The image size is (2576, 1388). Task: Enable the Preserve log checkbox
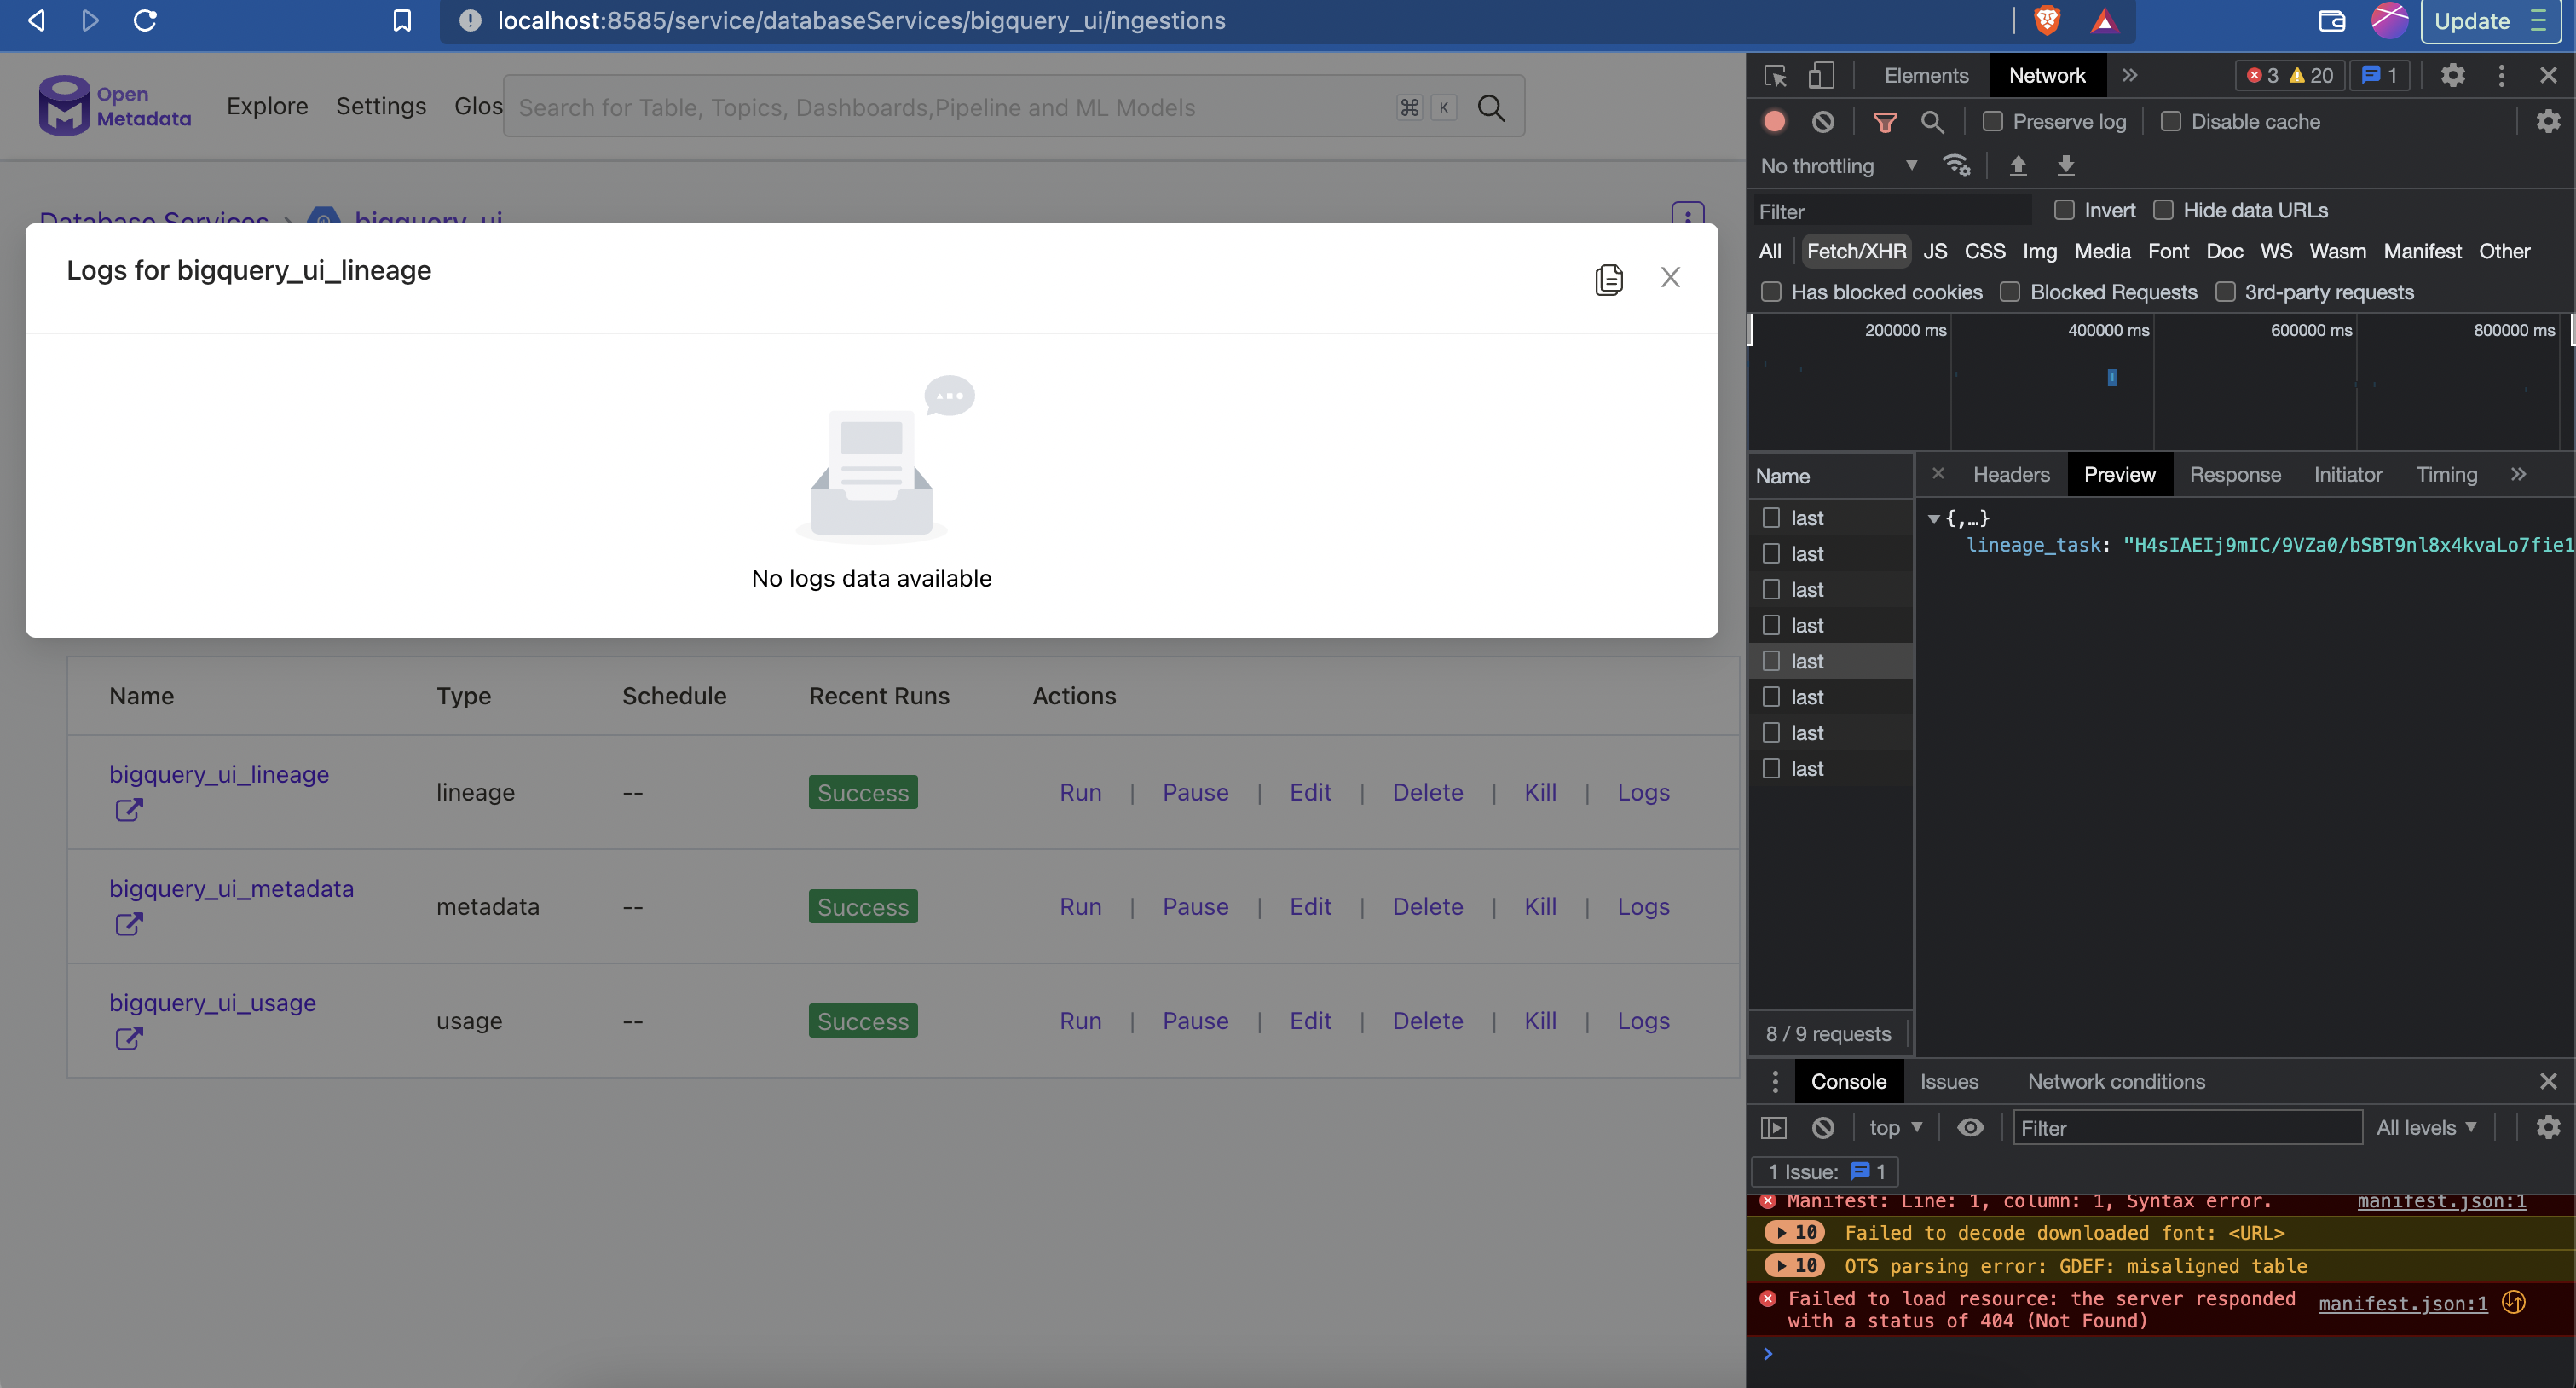1992,121
